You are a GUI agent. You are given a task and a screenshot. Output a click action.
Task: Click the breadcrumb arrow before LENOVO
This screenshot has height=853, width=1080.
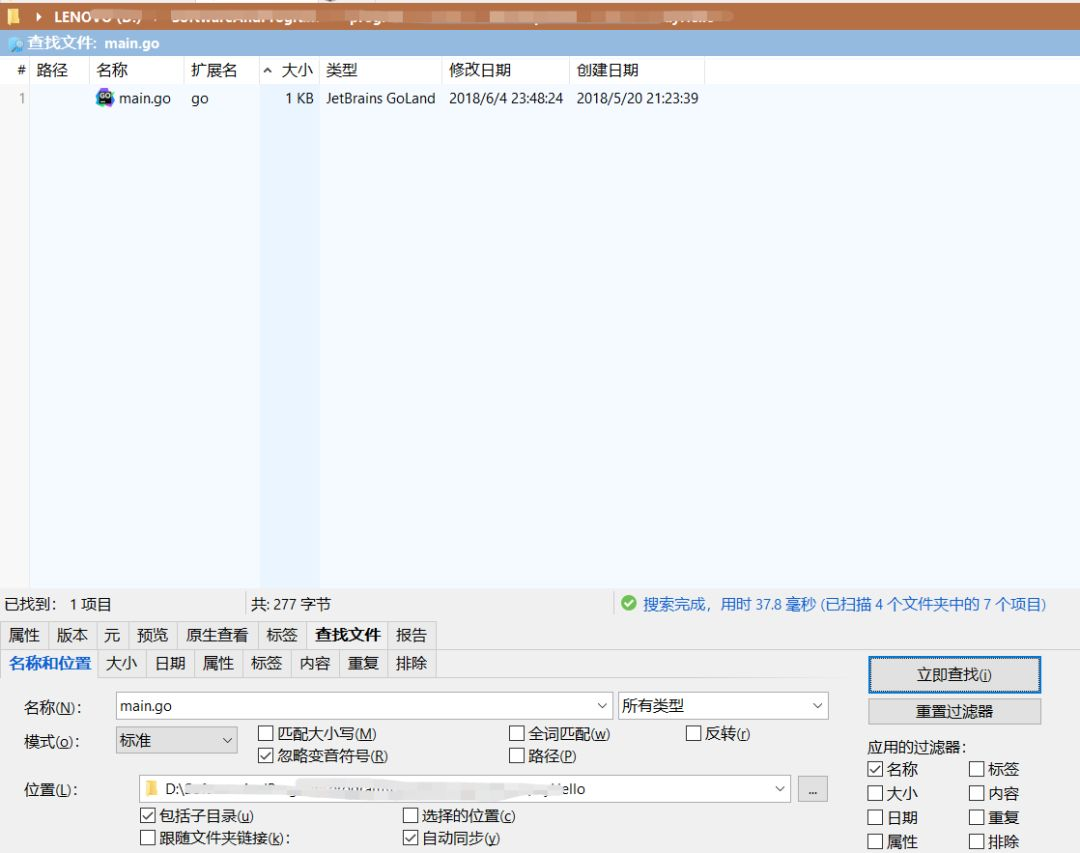39,16
